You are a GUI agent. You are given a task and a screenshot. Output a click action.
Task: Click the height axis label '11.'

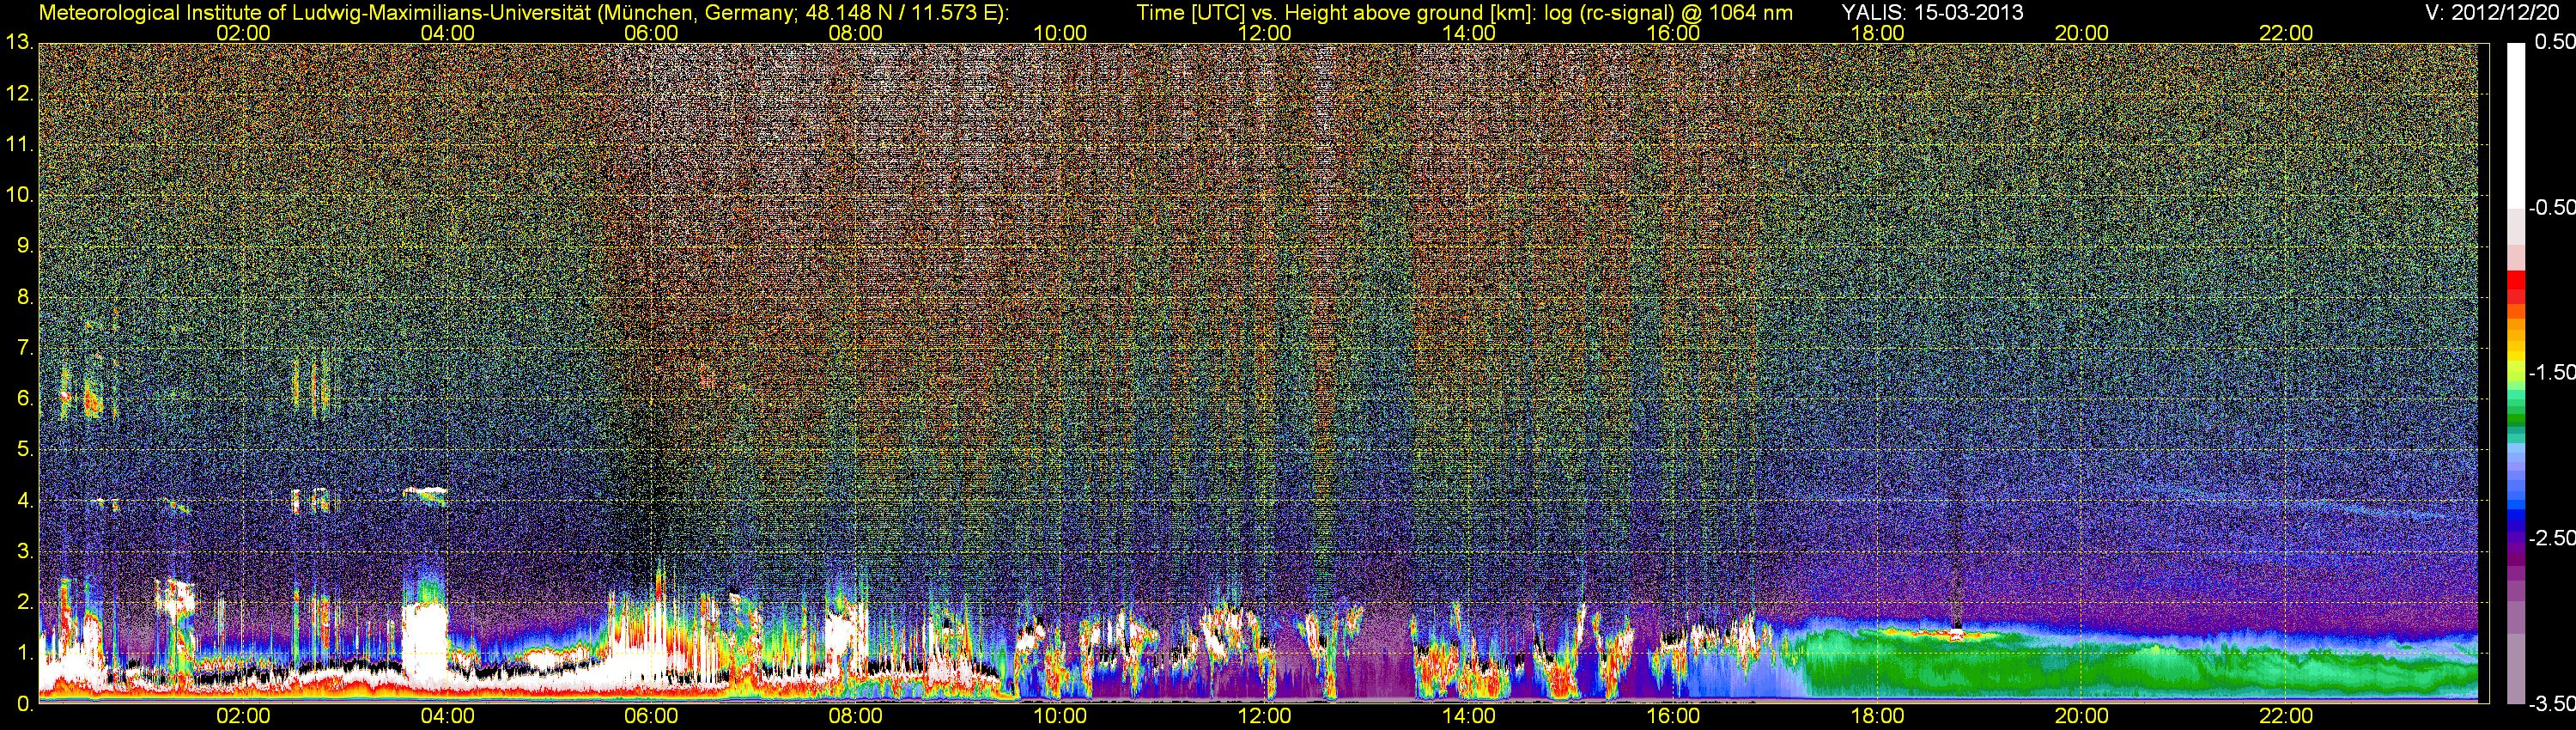coord(19,145)
